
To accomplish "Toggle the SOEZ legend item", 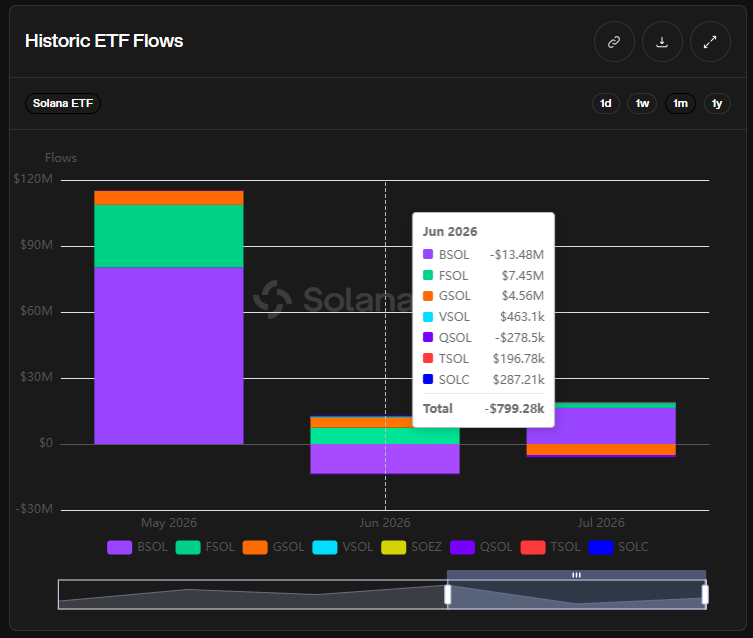I will [411, 547].
